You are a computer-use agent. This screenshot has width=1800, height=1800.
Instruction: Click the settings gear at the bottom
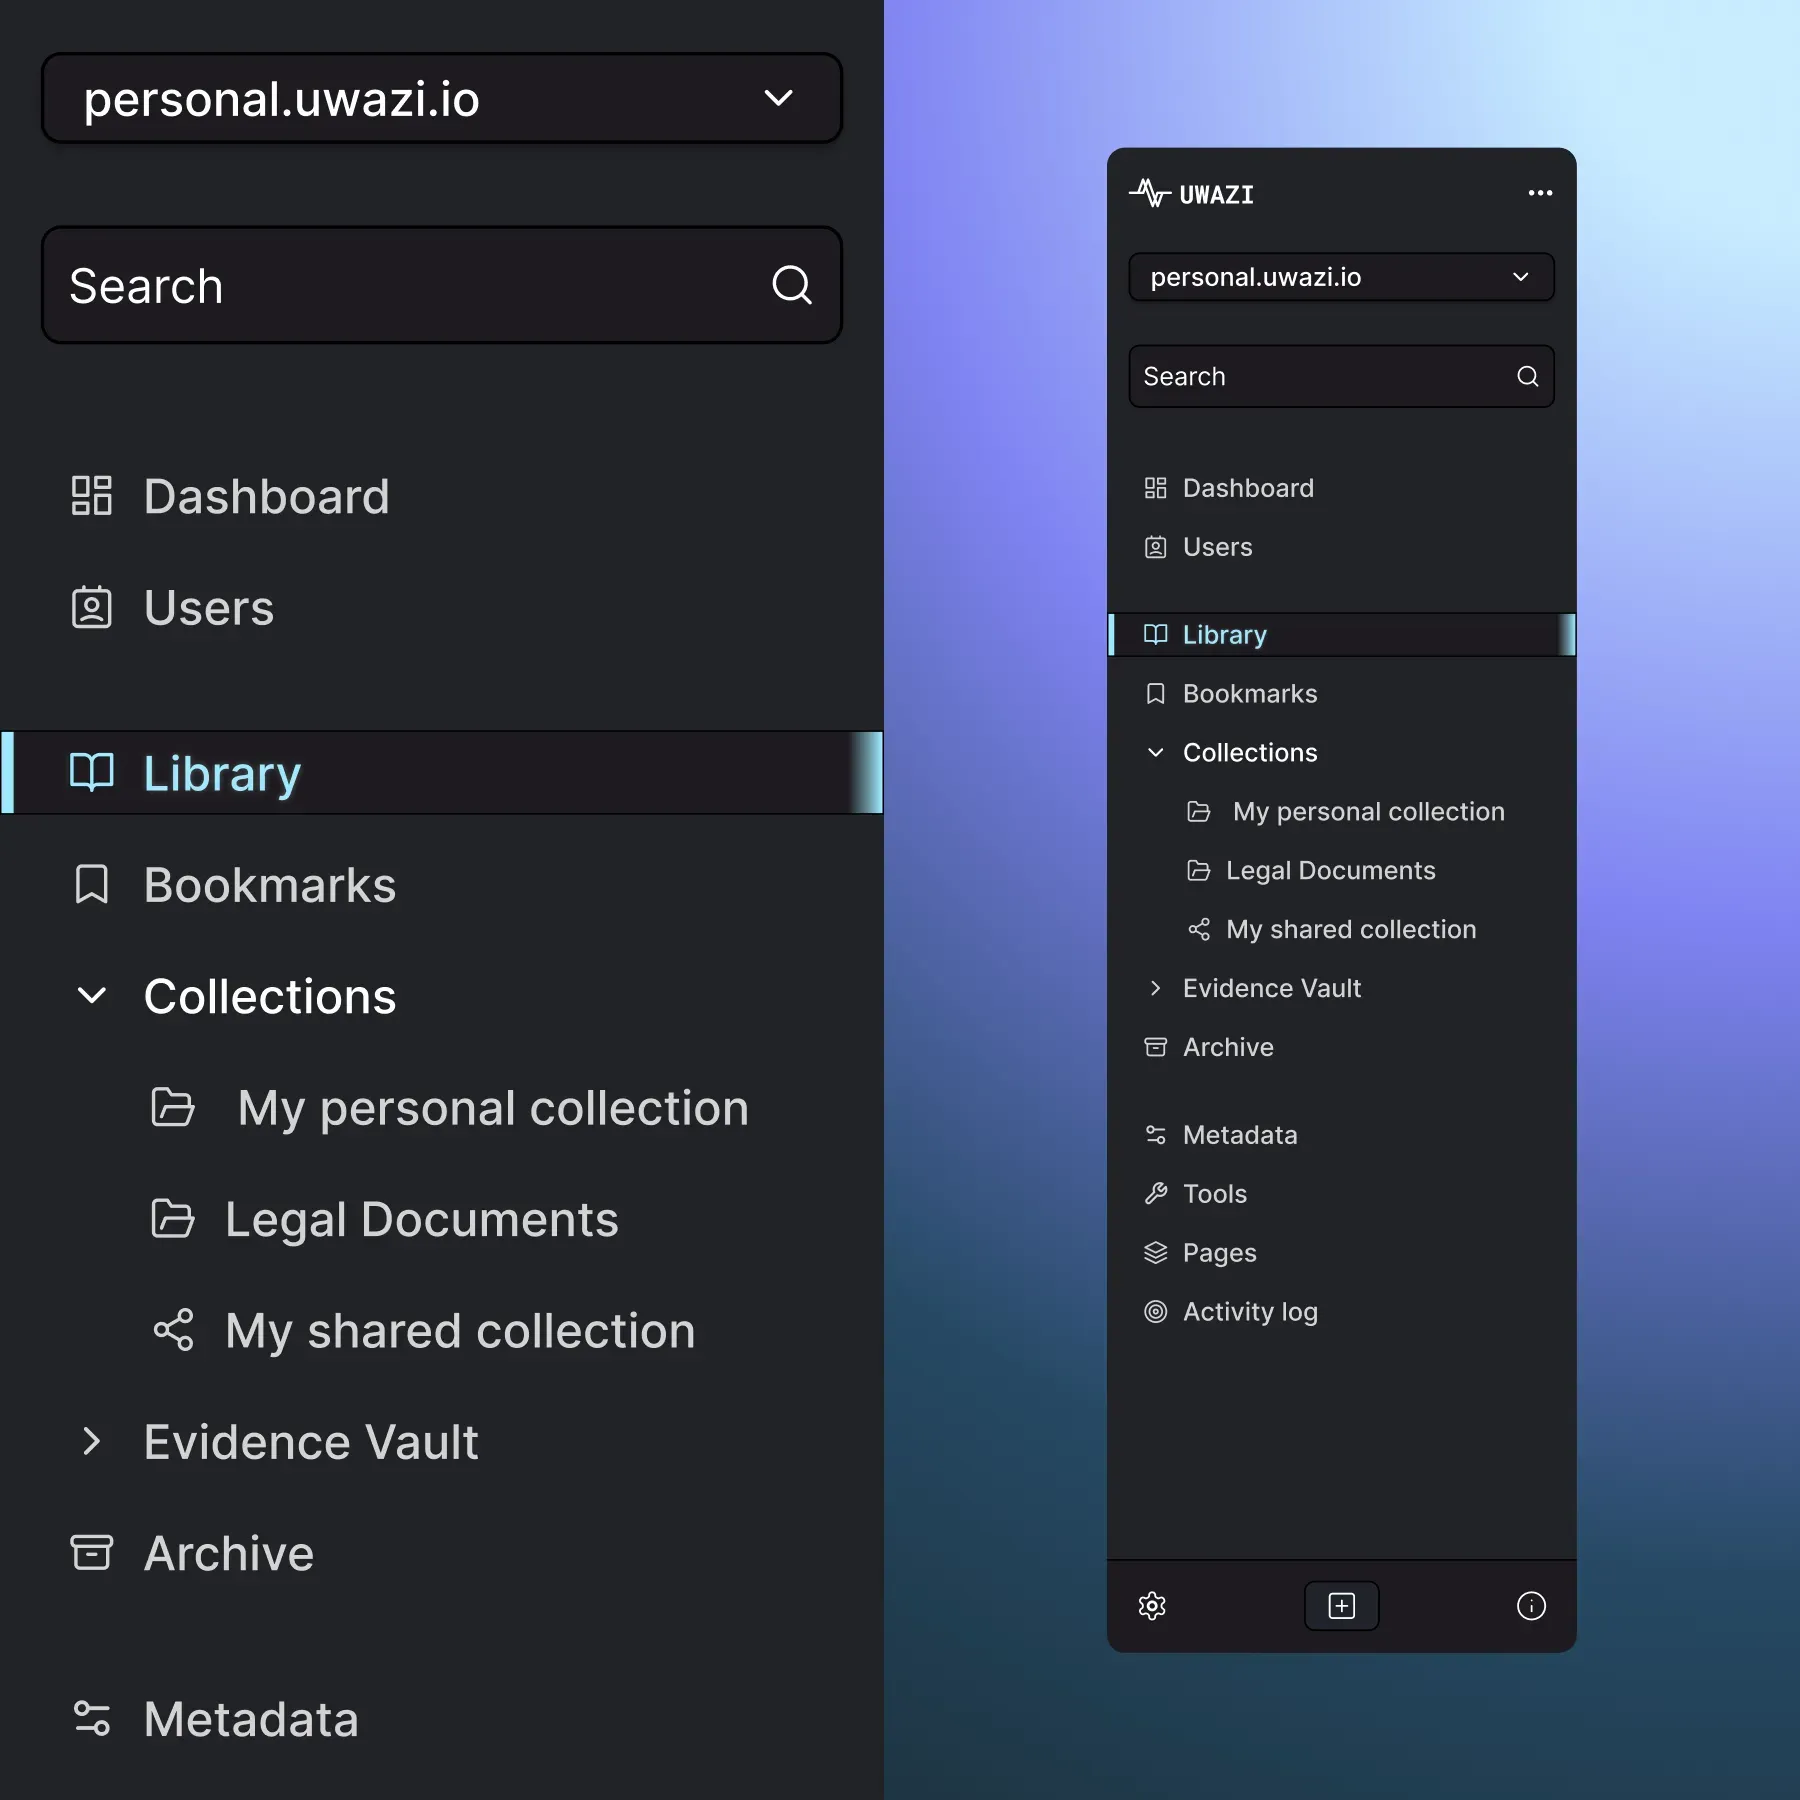tap(1152, 1606)
